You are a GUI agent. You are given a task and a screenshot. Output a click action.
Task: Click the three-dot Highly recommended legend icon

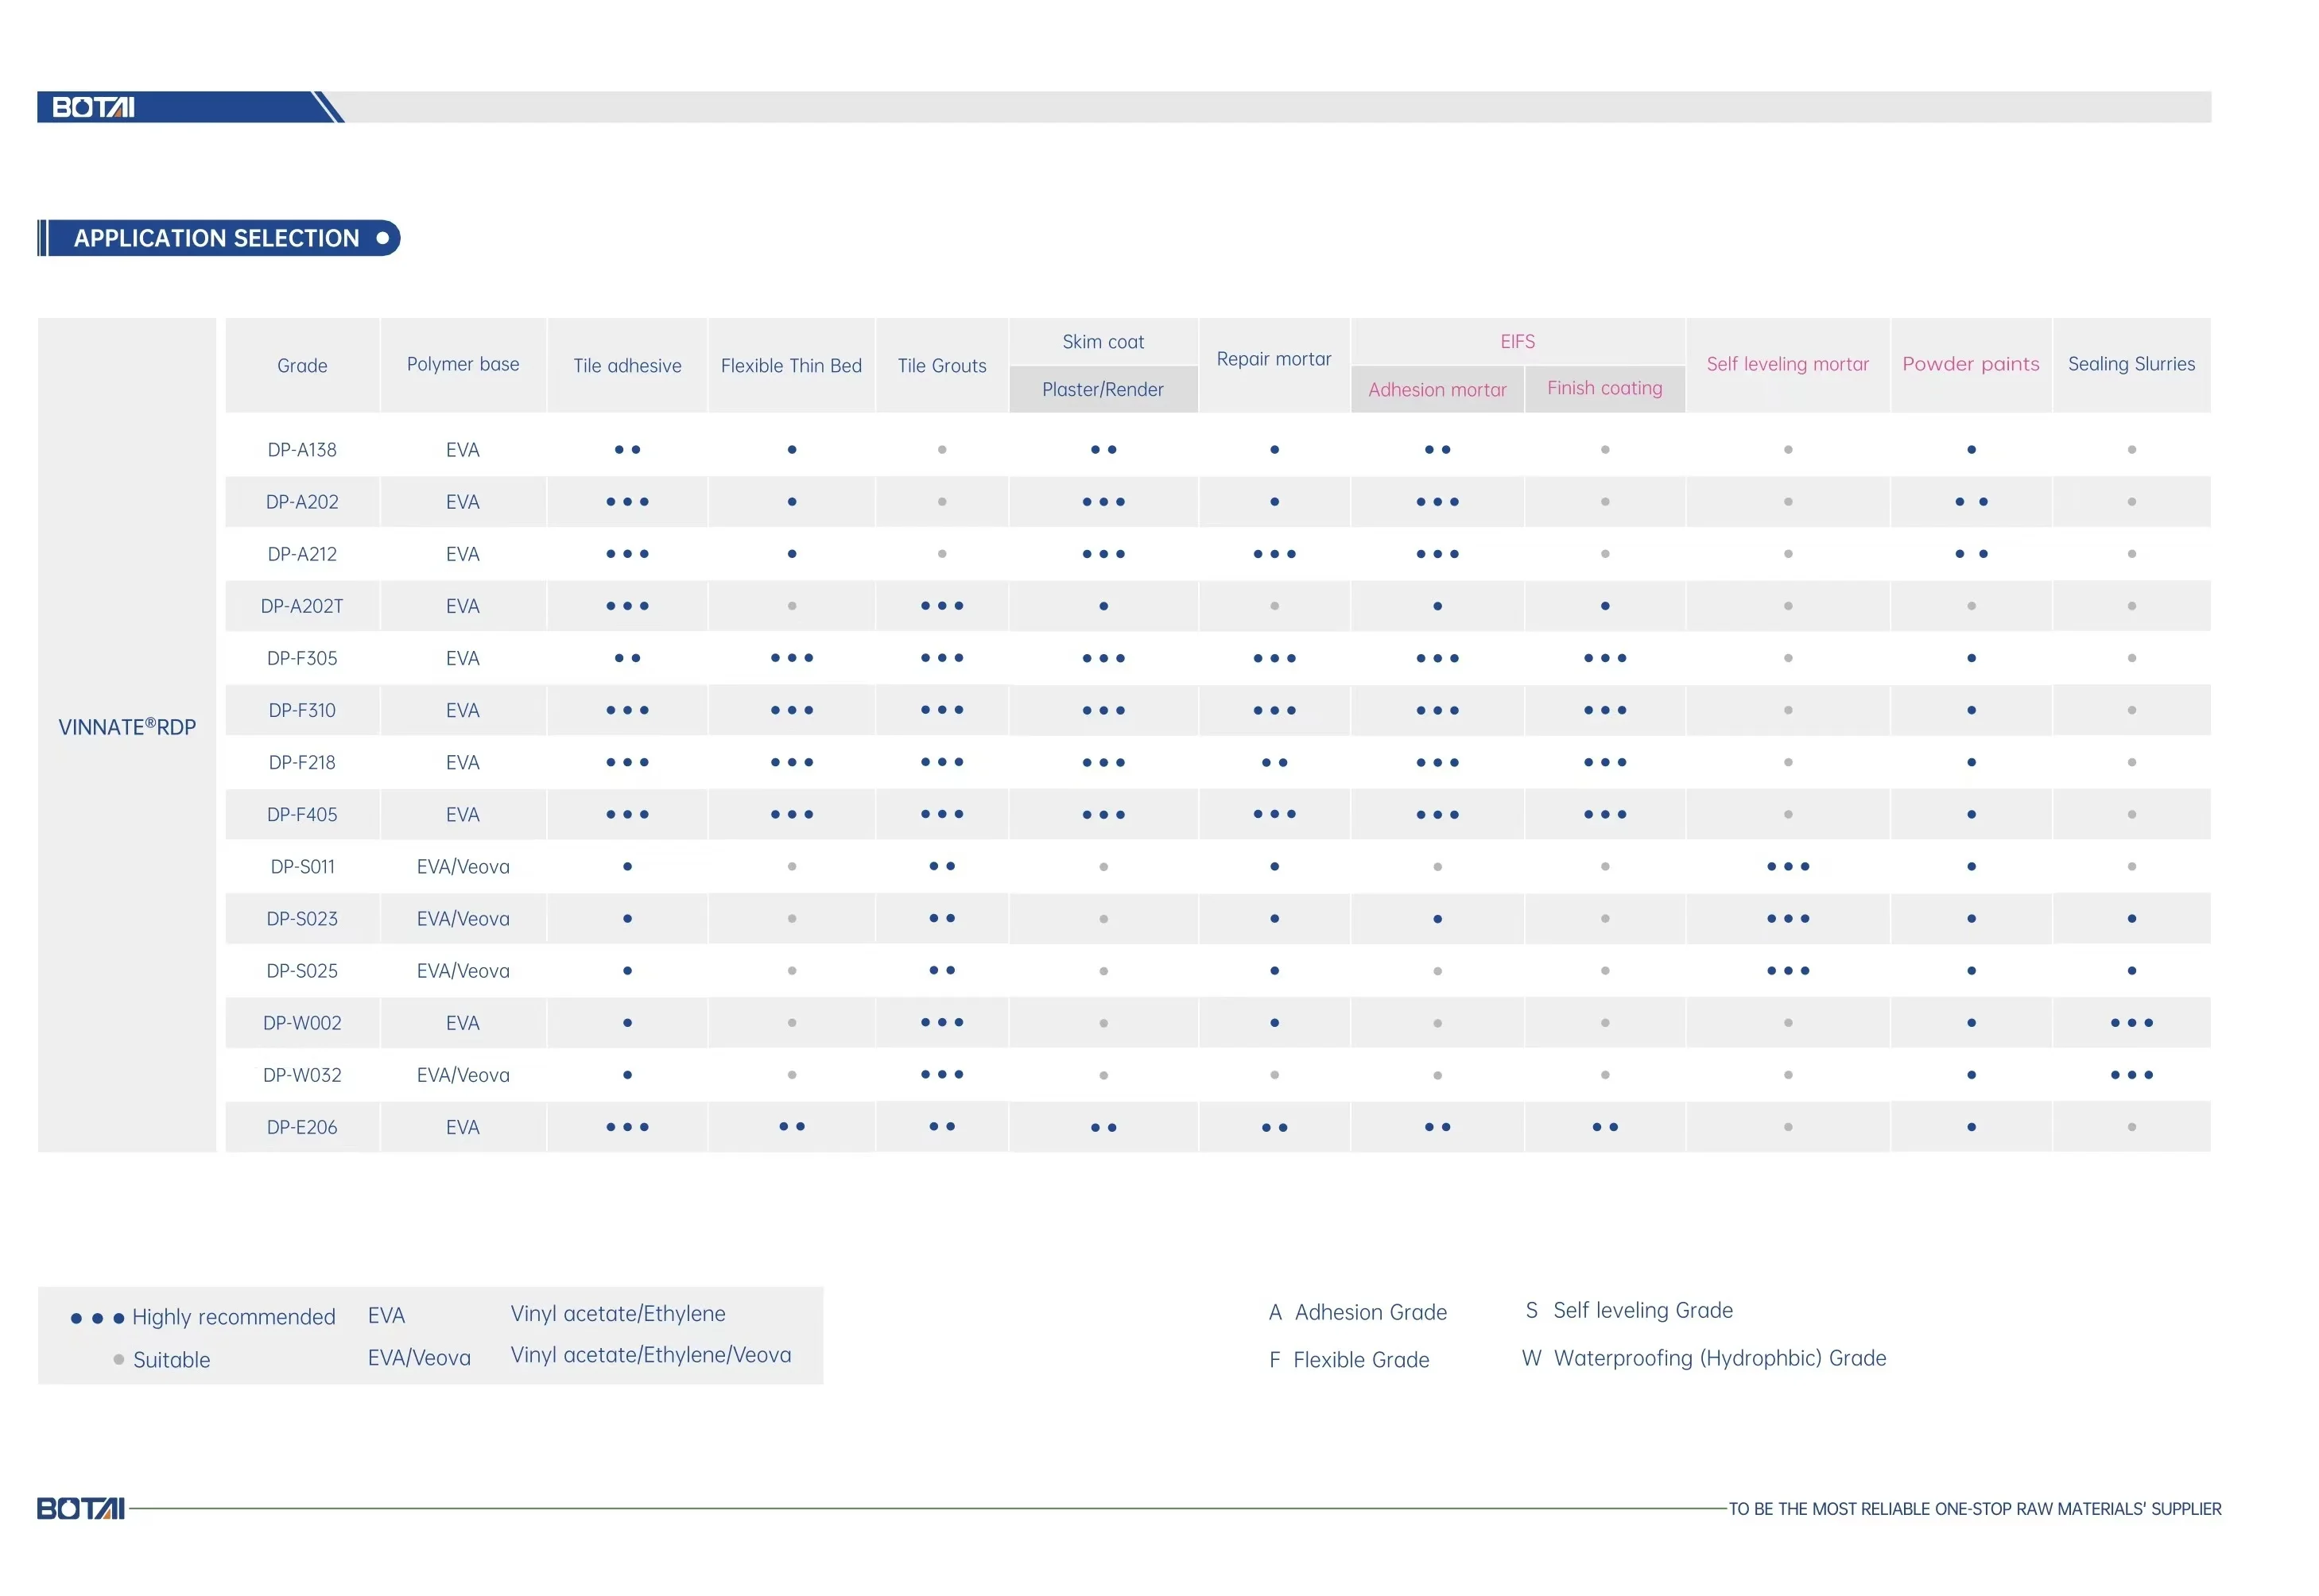pos(97,1318)
